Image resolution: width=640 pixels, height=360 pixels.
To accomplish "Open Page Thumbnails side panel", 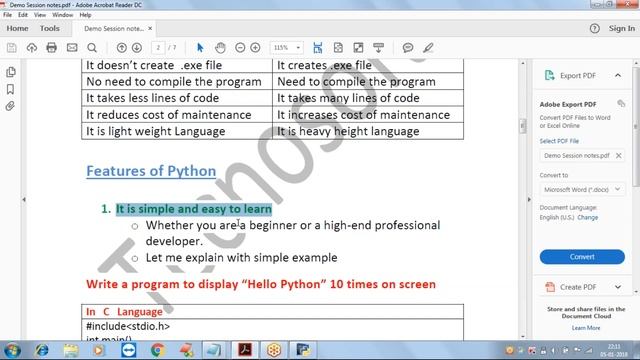I will pyautogui.click(x=11, y=72).
